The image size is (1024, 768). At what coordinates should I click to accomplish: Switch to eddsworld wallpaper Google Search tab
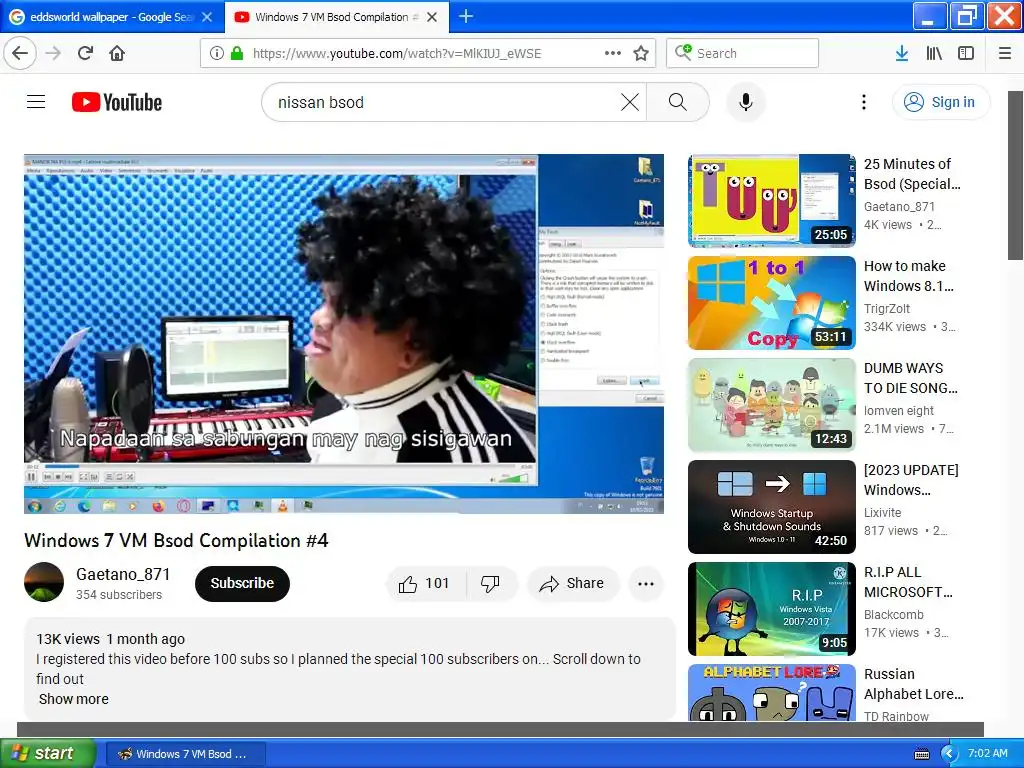click(112, 17)
